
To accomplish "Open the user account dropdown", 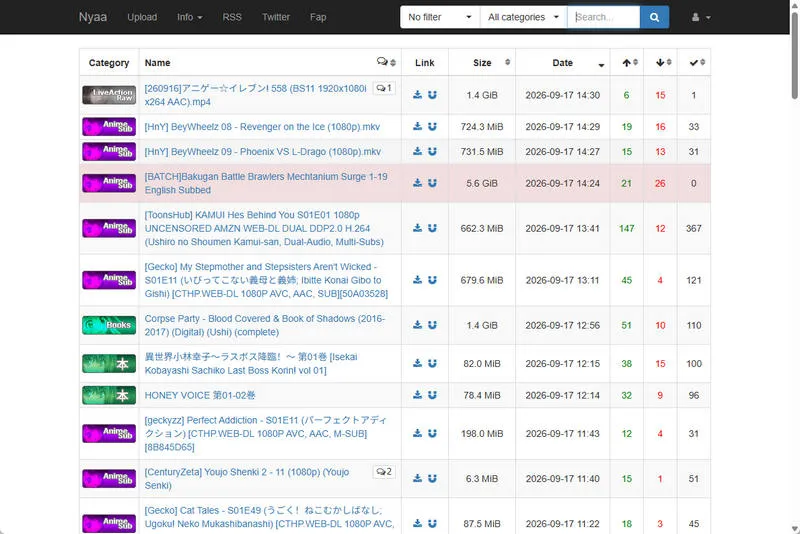I will tap(701, 17).
